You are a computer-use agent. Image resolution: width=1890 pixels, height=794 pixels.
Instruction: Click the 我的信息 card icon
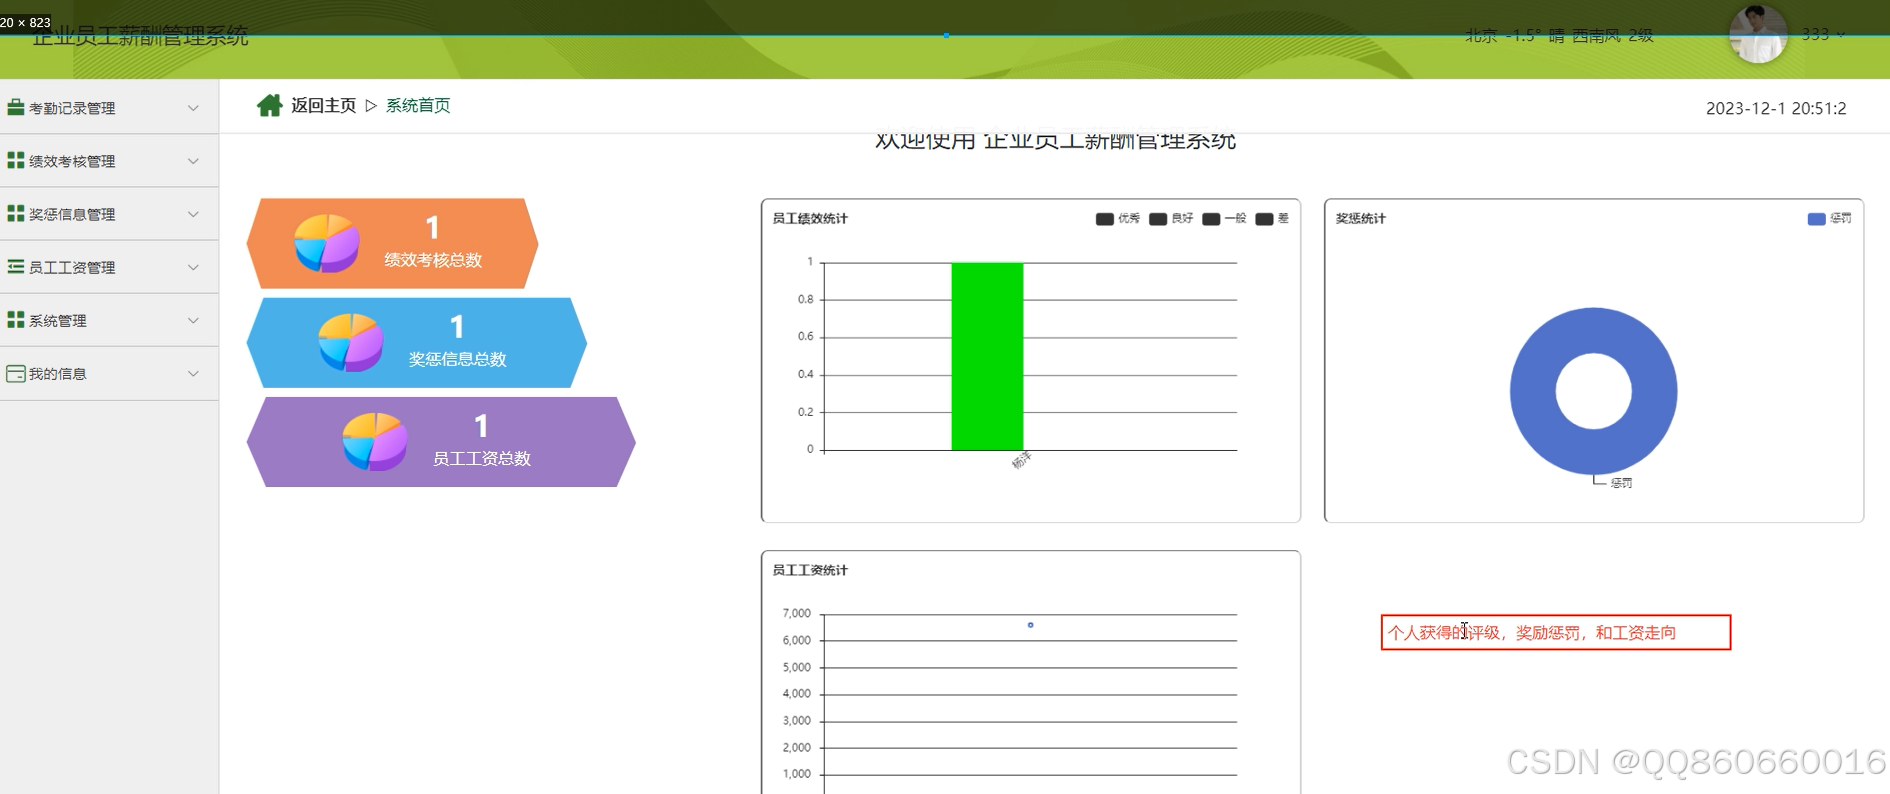(x=16, y=373)
